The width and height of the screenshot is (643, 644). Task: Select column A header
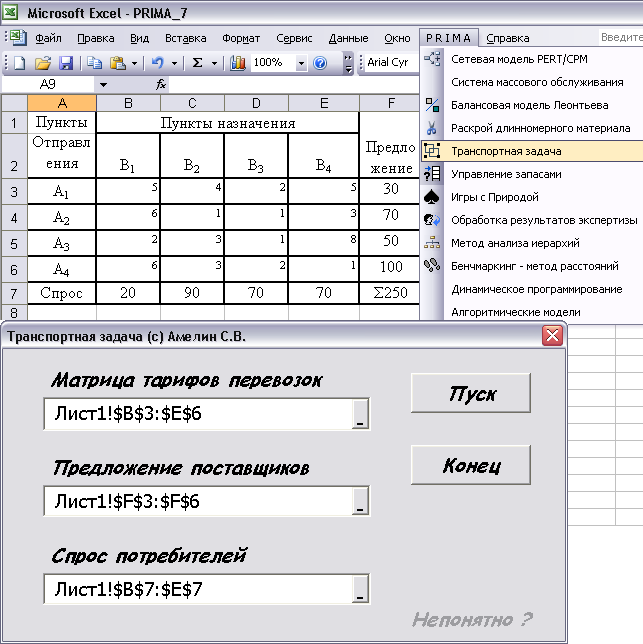tap(62, 103)
